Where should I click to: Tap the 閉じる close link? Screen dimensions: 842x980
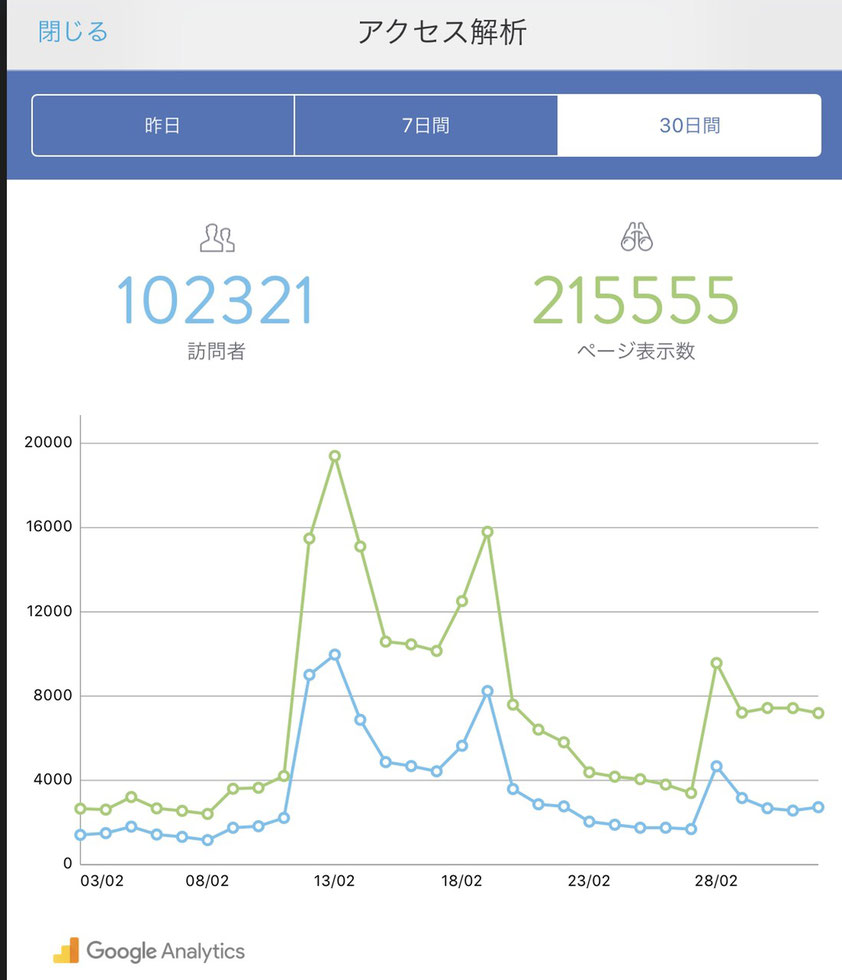[73, 31]
